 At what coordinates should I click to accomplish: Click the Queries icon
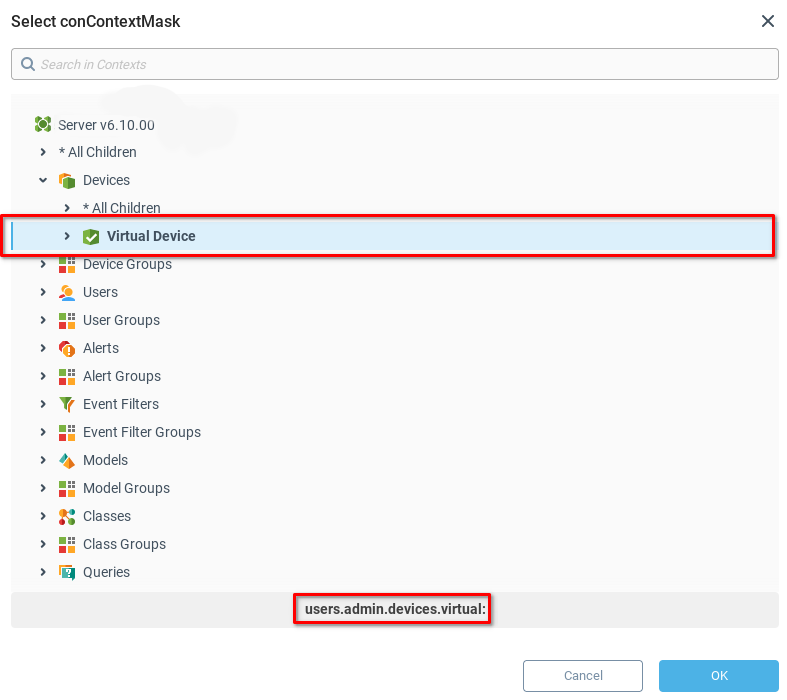[67, 572]
